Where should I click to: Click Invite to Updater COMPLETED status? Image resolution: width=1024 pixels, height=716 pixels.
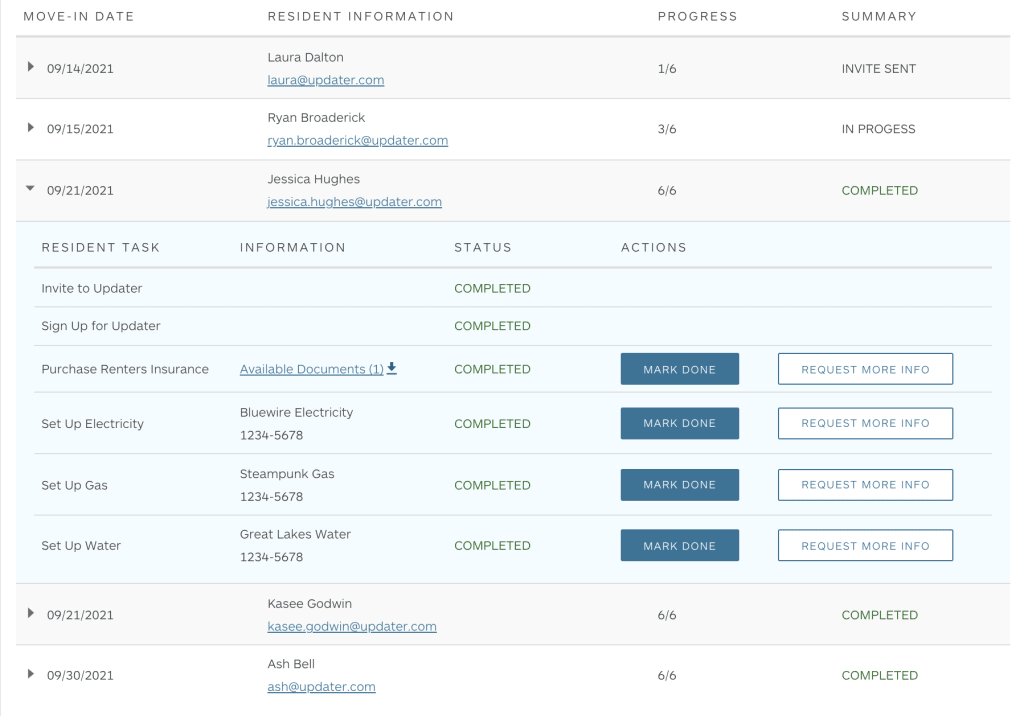[x=492, y=289]
